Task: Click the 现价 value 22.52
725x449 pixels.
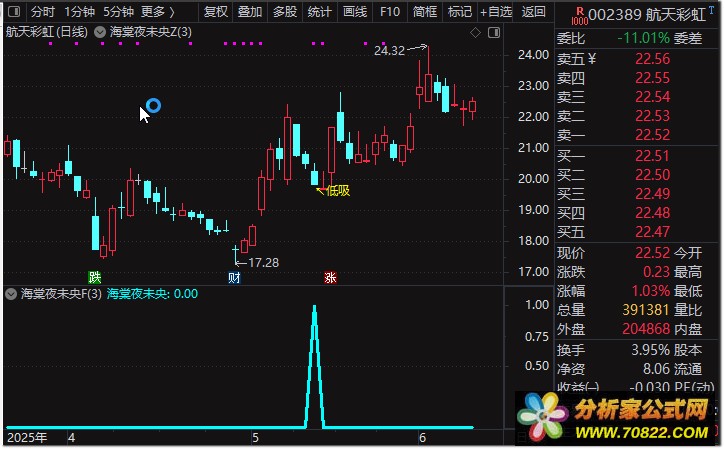Action: tap(652, 253)
